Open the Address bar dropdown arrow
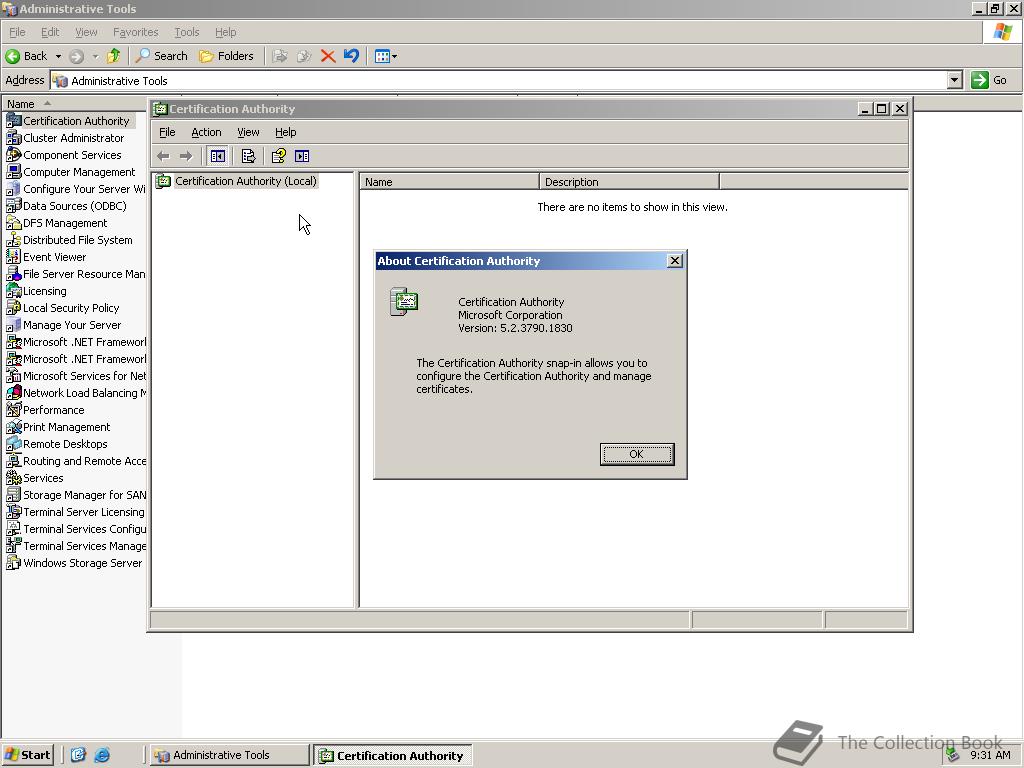The height and width of the screenshot is (768, 1024). (x=954, y=80)
